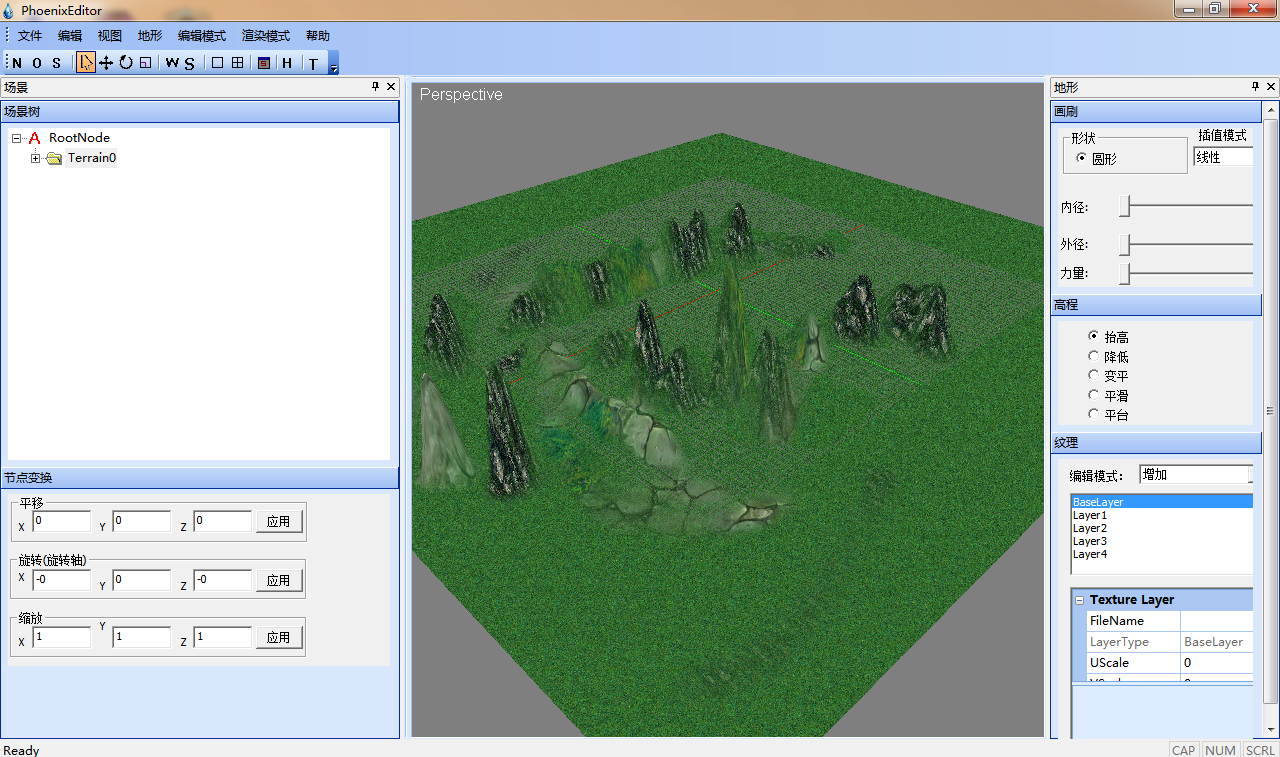Select the 降低 height mode
Screen dimensions: 1280x757
click(x=1093, y=356)
